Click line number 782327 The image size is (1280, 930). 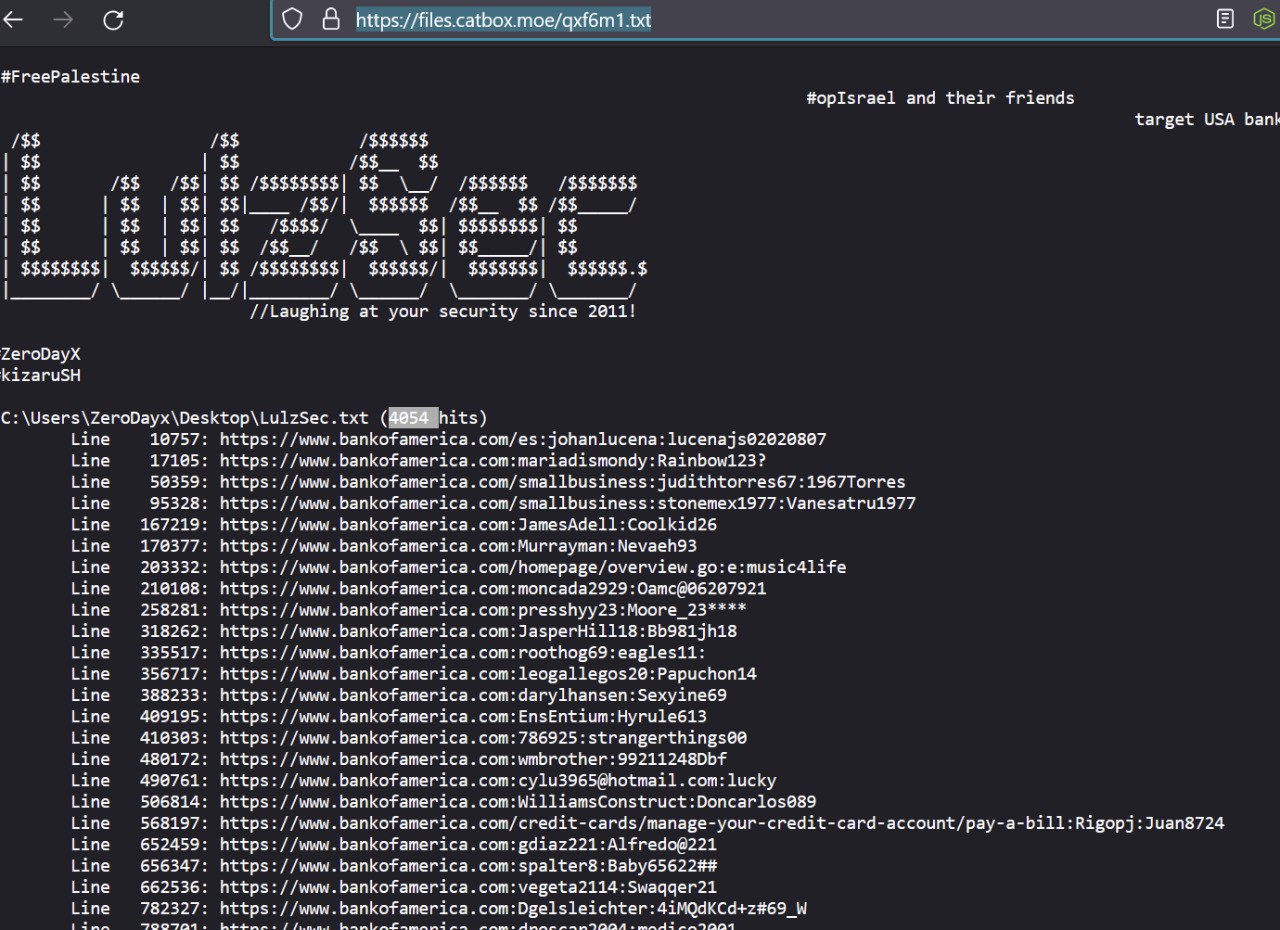[171, 908]
